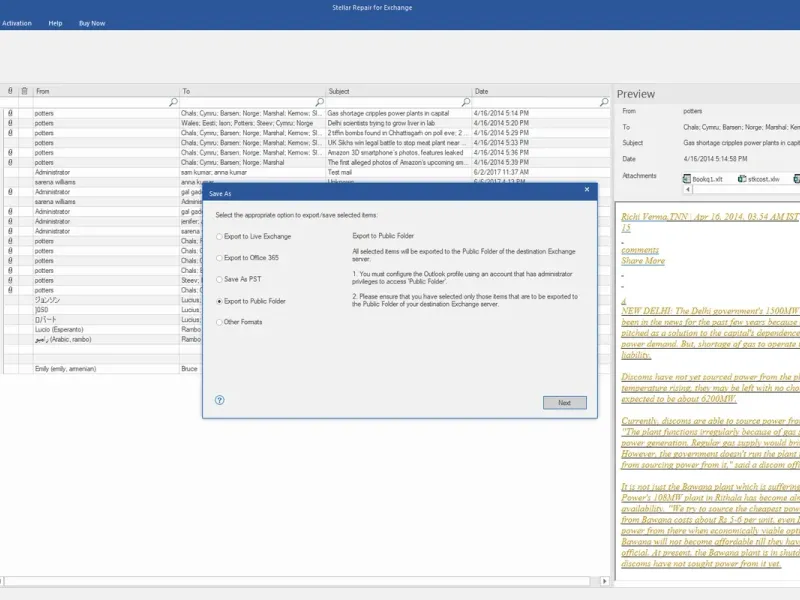Click the search icon in Date column filter
The width and height of the screenshot is (800, 600).
604,102
